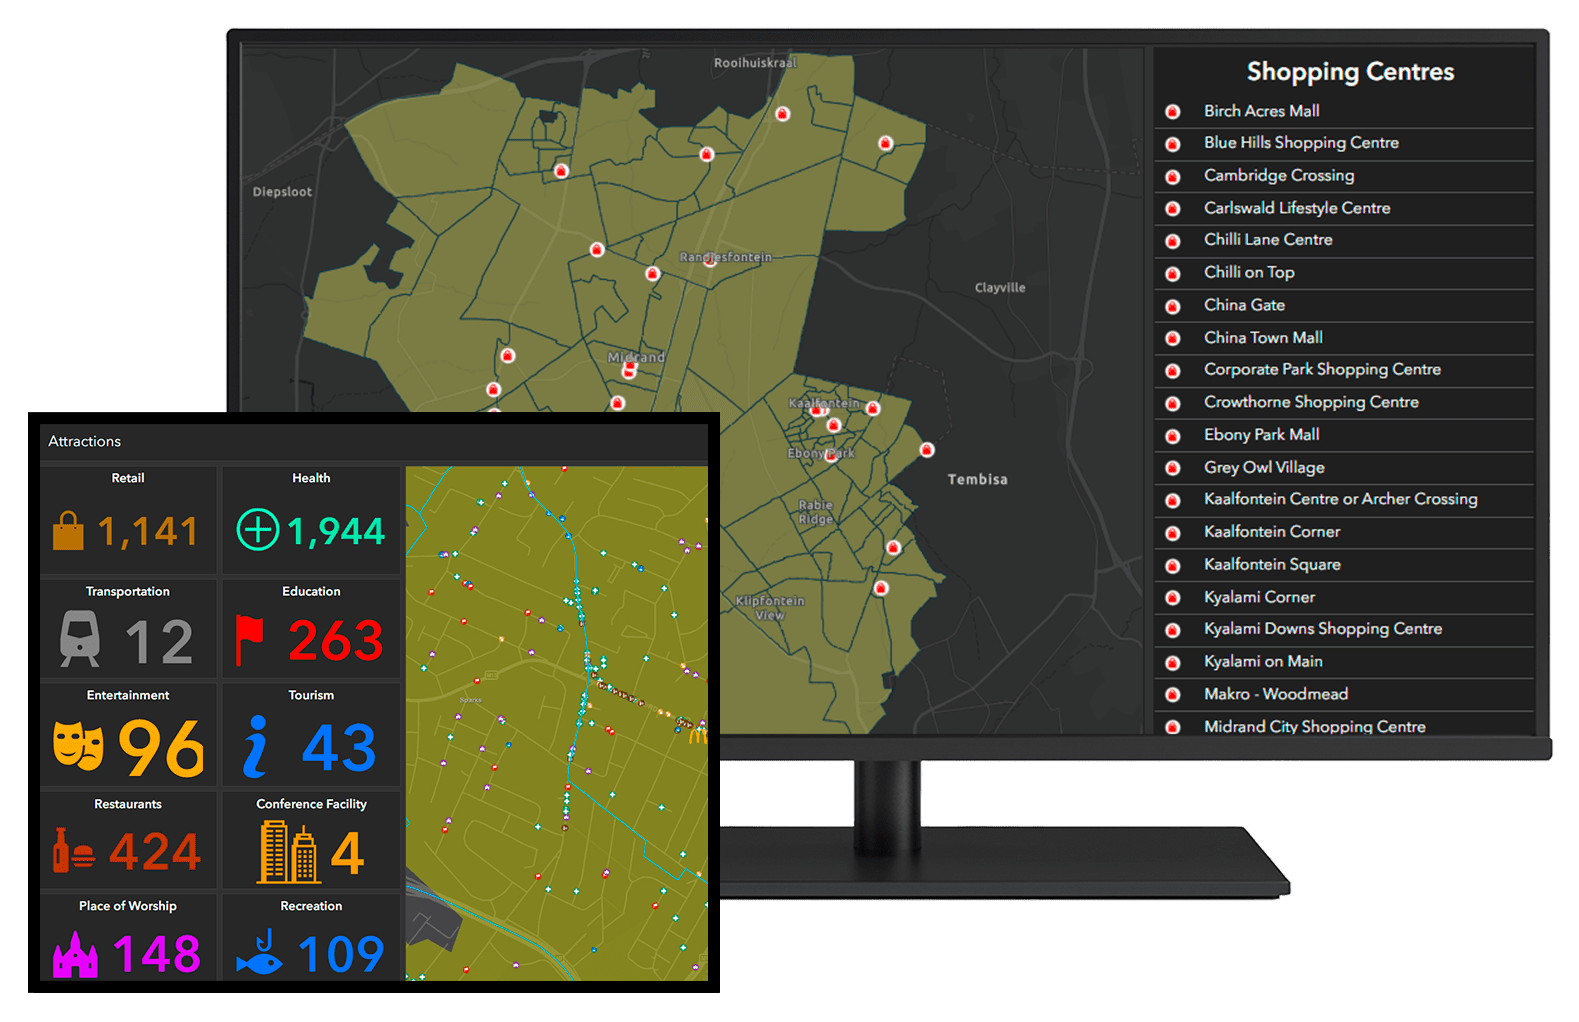
Task: Click the Tourism info icon
Action: pyautogui.click(x=257, y=746)
